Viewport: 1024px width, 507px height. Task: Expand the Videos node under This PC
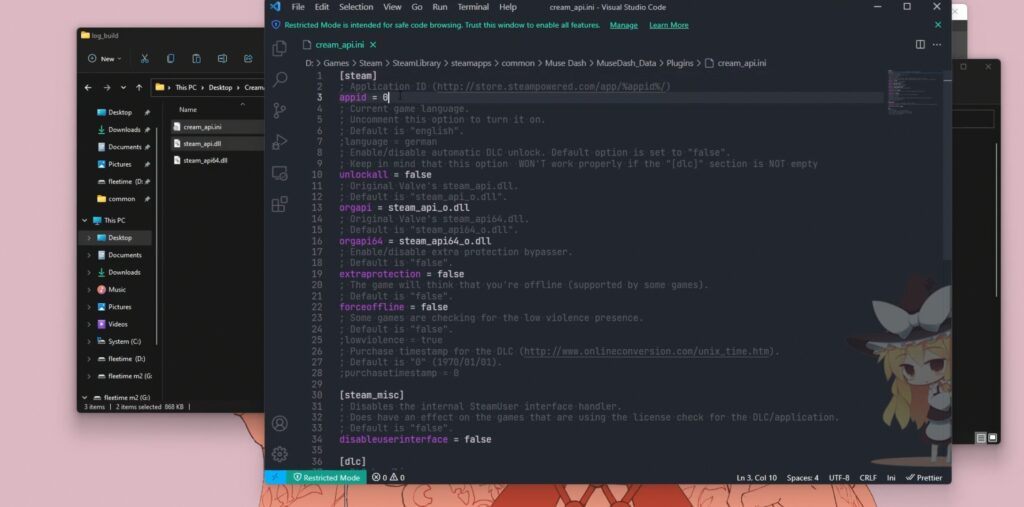click(x=89, y=324)
